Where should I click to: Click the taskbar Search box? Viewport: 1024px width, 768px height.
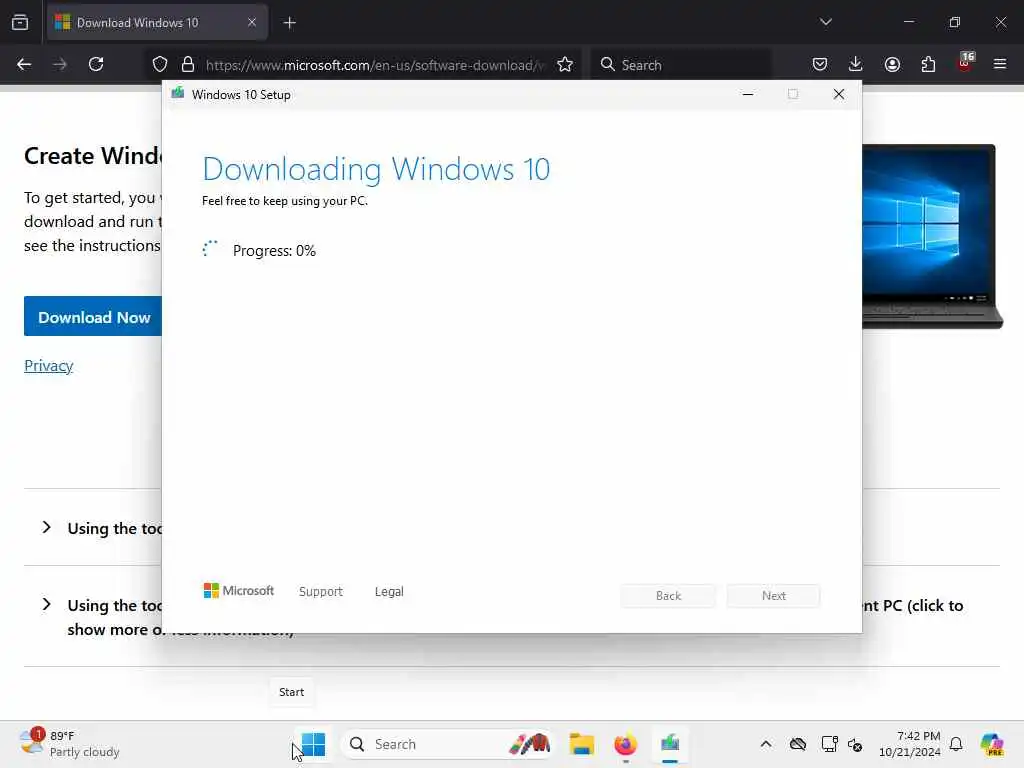tap(447, 744)
